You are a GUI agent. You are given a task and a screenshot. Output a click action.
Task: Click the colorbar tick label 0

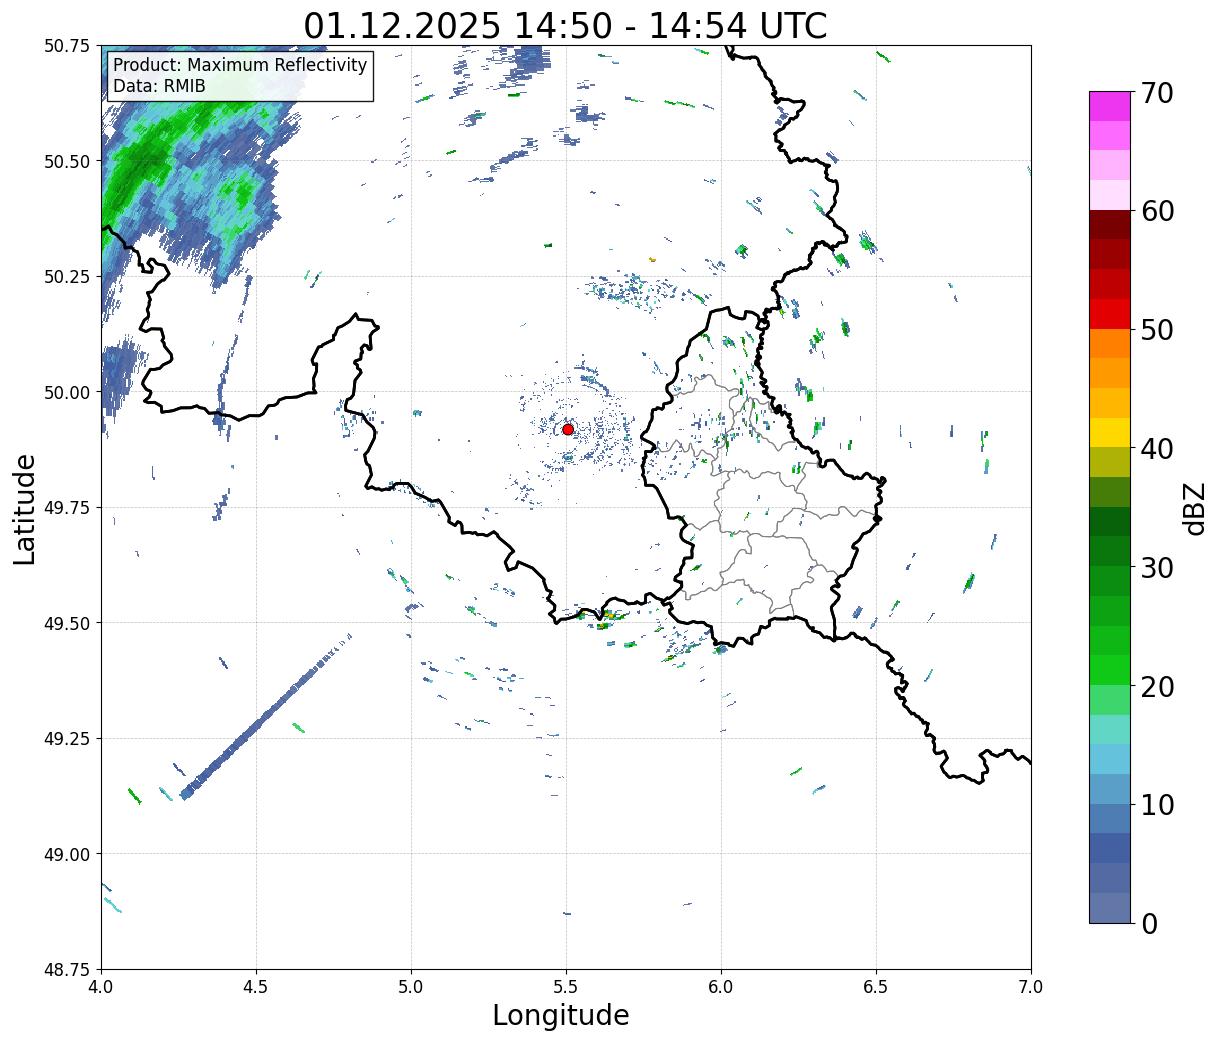[1149, 923]
